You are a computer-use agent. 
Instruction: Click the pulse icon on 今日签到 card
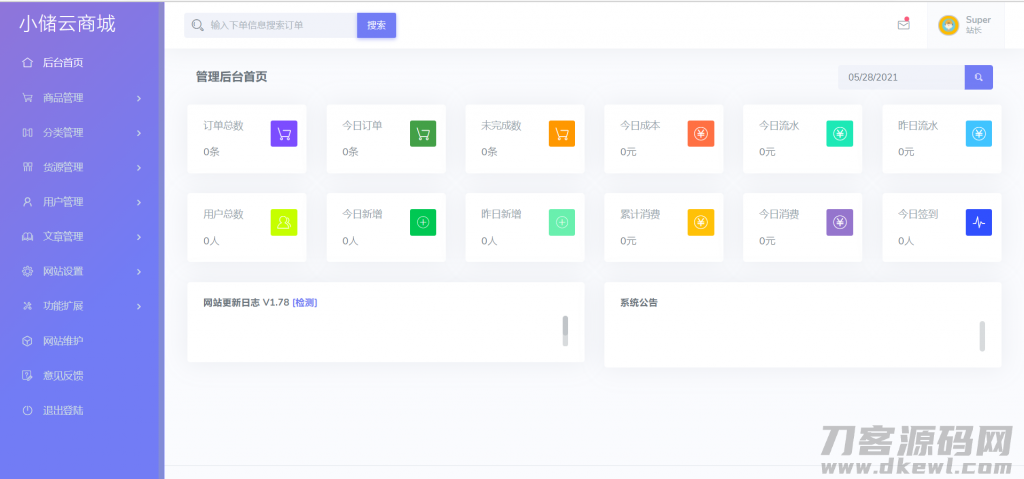click(x=979, y=222)
